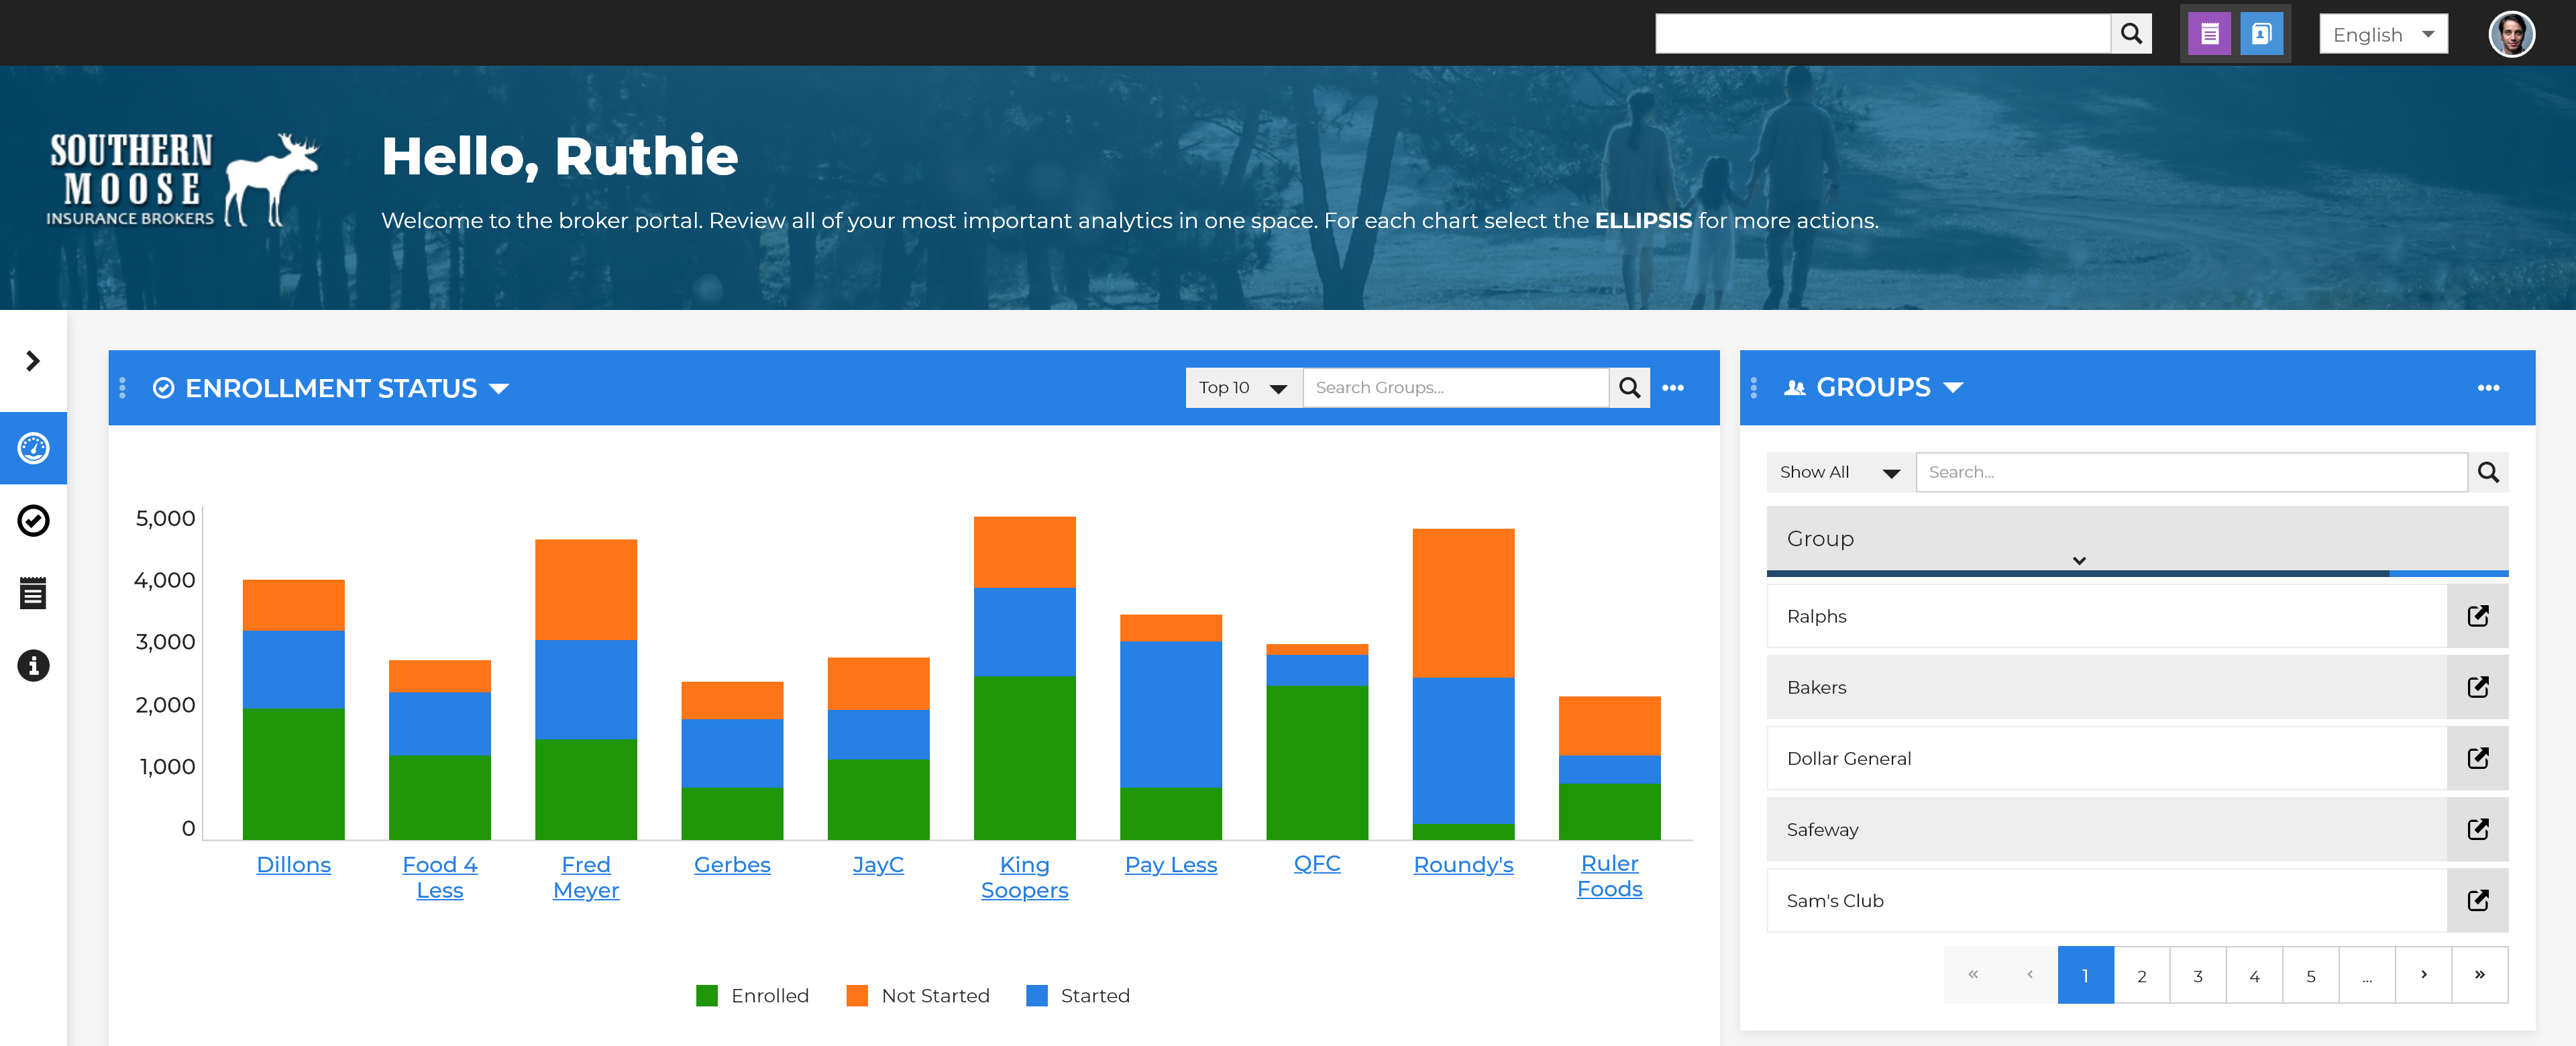Open the QFC group link
Image resolution: width=2576 pixels, height=1046 pixels.
pos(1317,864)
